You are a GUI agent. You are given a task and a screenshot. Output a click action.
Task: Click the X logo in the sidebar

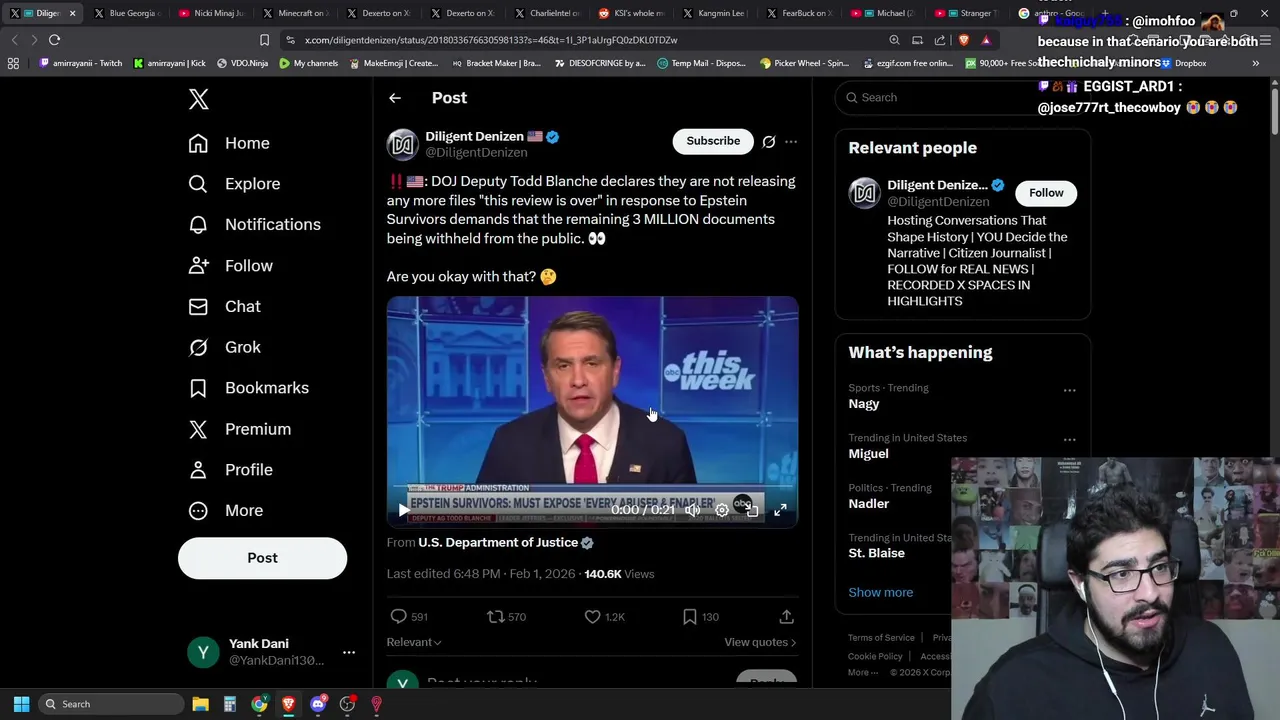(198, 98)
